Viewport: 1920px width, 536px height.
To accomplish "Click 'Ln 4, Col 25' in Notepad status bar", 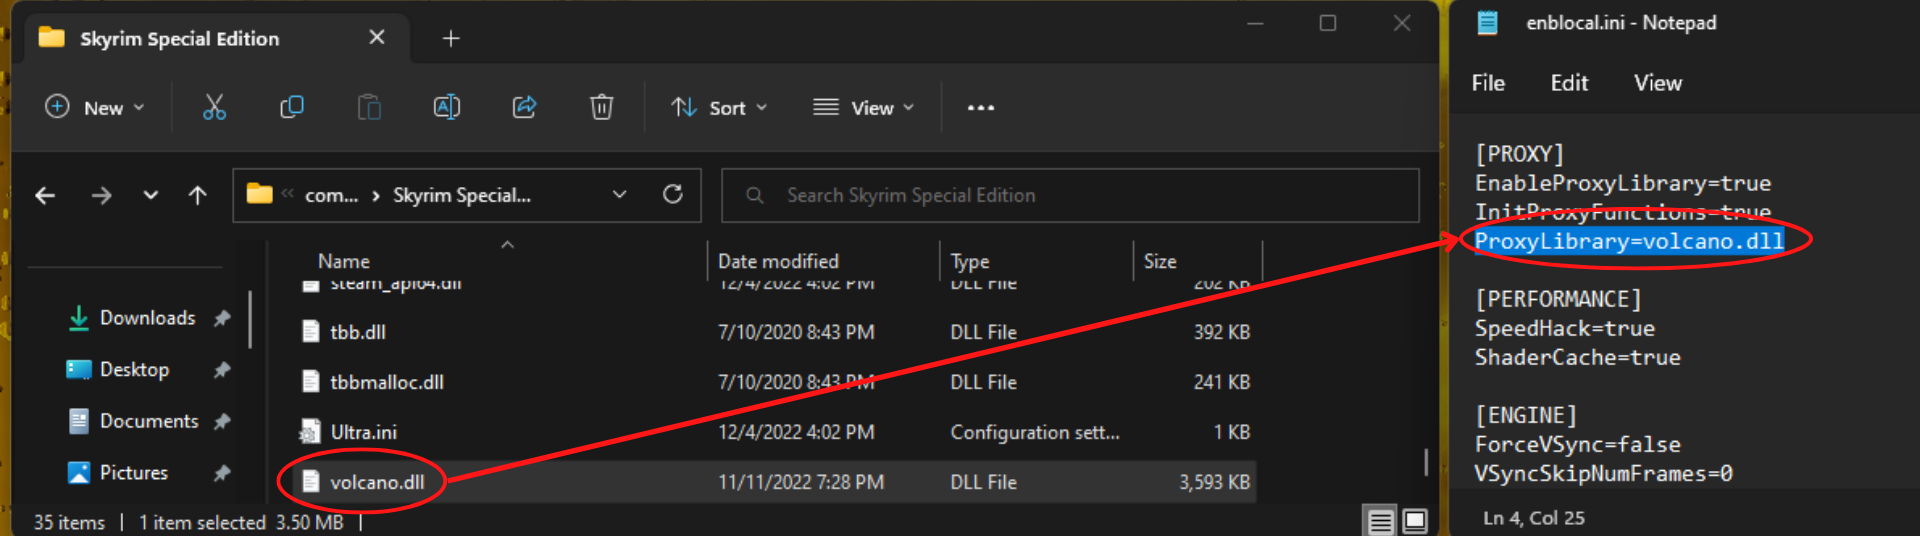I will point(1534,518).
